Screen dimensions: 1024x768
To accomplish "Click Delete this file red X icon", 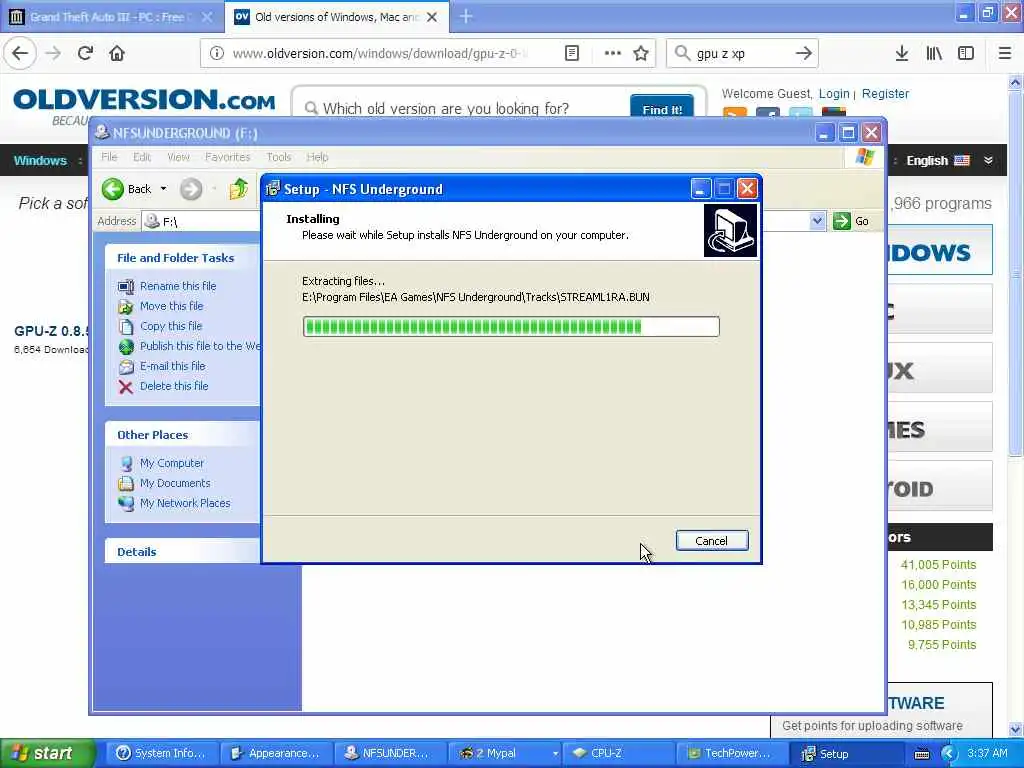I will click(125, 387).
